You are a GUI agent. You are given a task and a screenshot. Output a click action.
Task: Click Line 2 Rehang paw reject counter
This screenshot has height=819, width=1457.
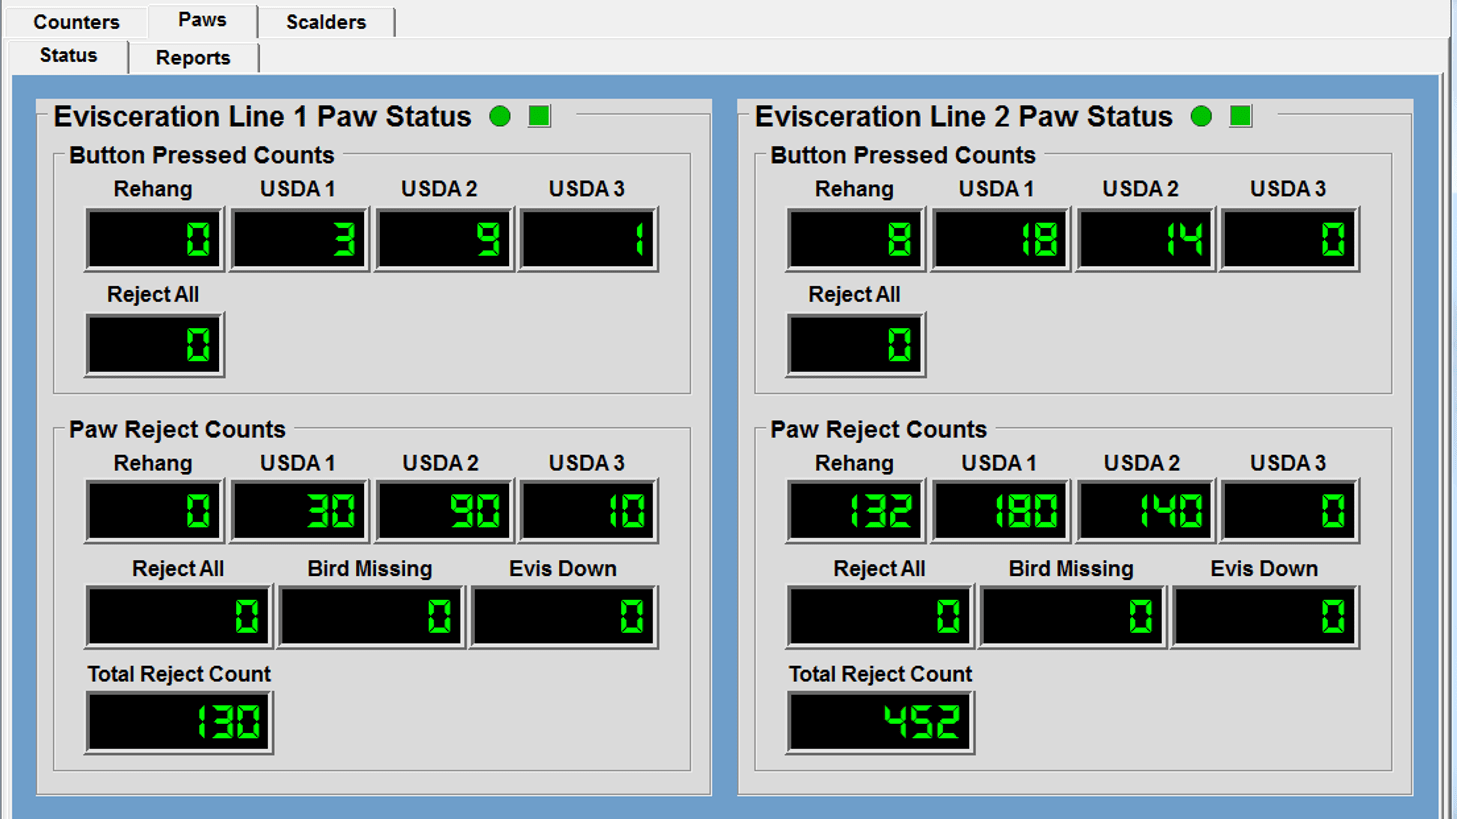[855, 511]
